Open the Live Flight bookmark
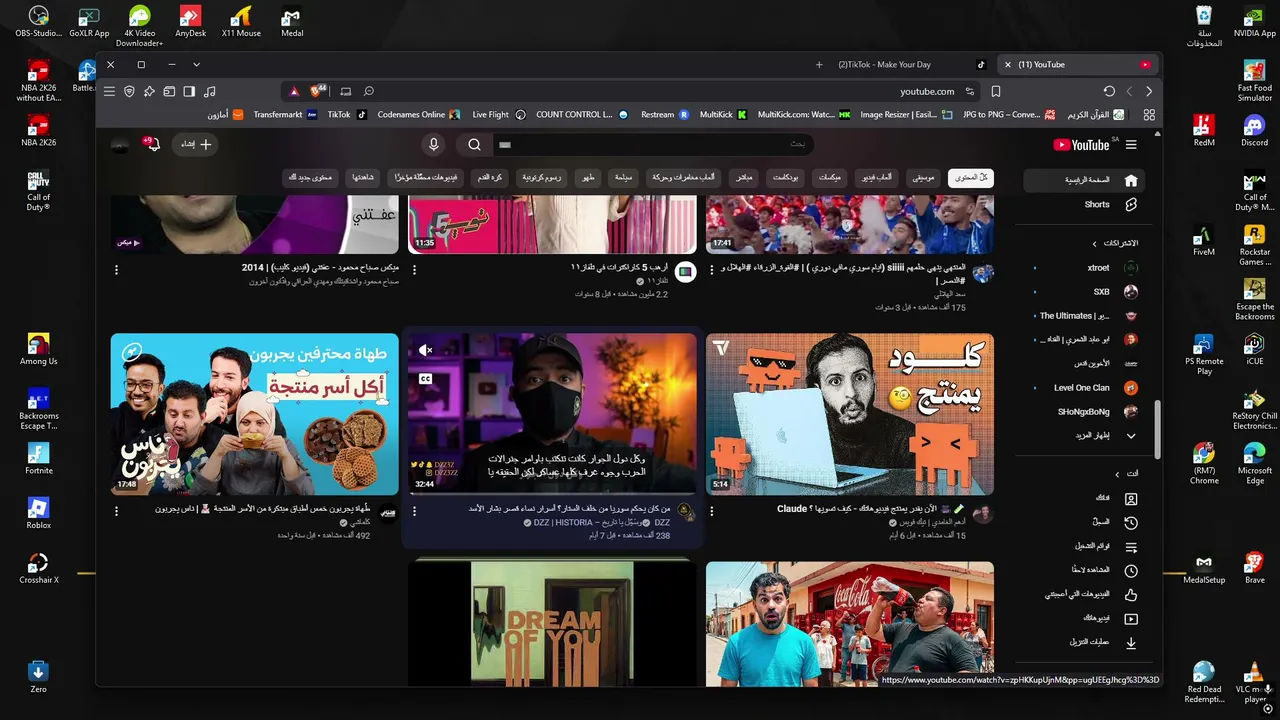Viewport: 1280px width, 720px height. click(499, 115)
